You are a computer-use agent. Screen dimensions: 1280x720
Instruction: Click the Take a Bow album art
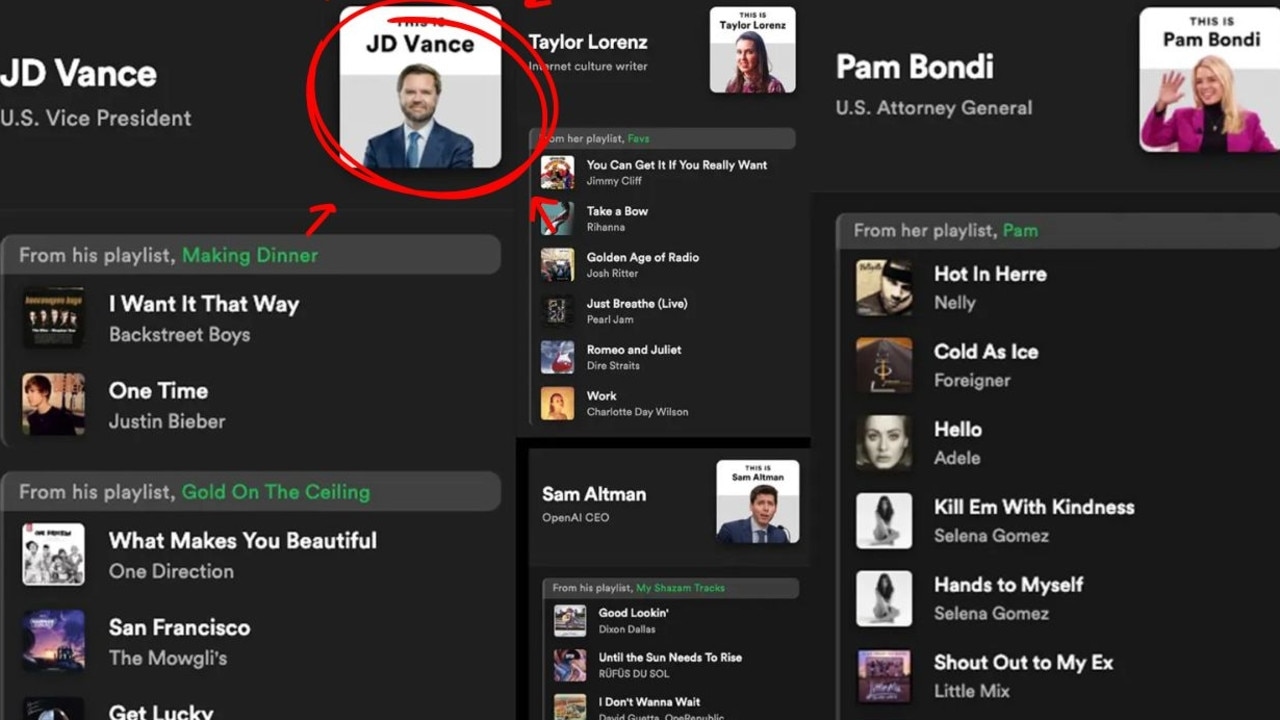tap(558, 218)
